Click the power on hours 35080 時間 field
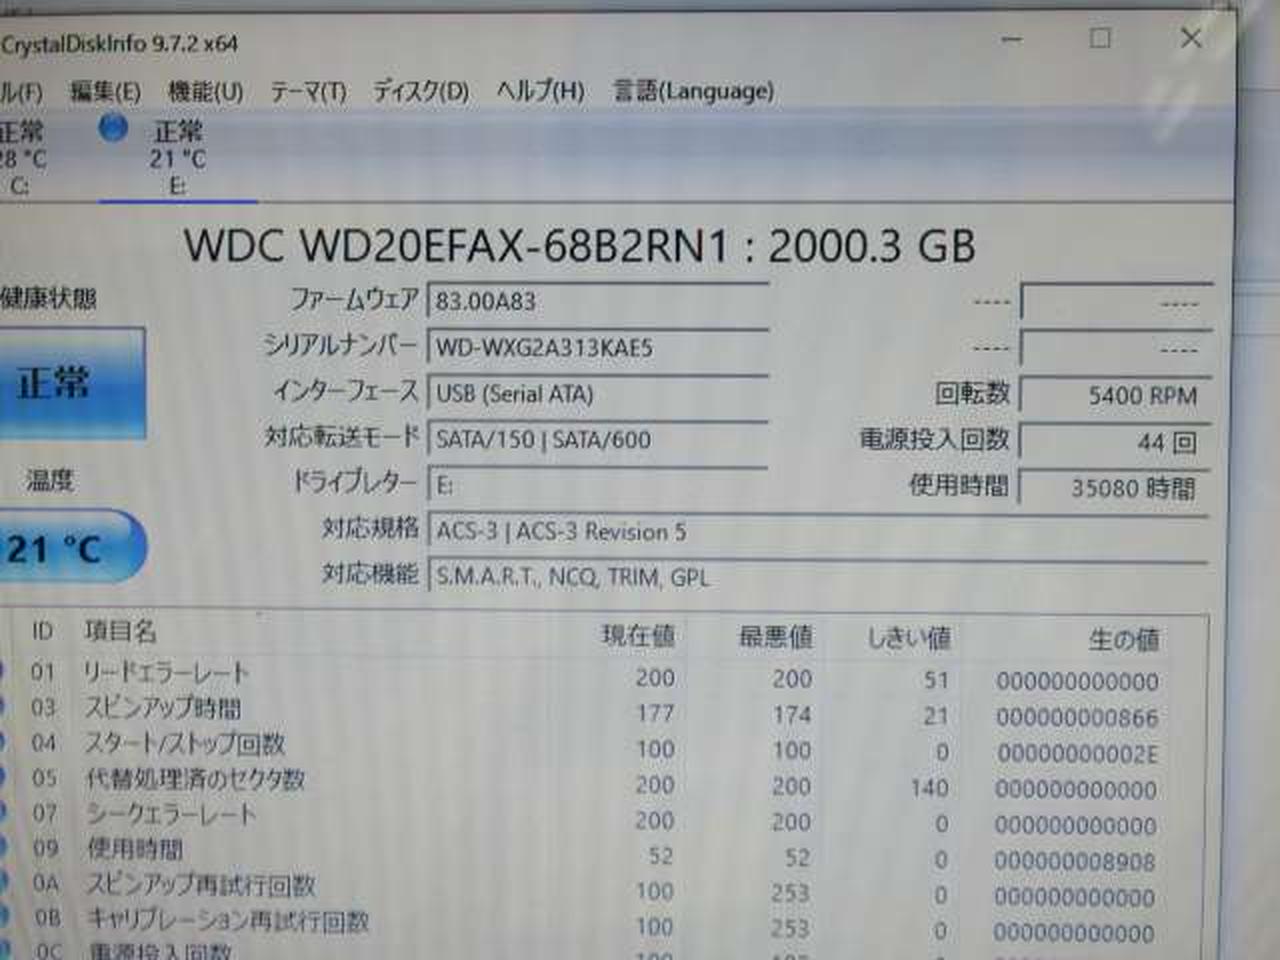The image size is (1280, 960). (x=1115, y=488)
